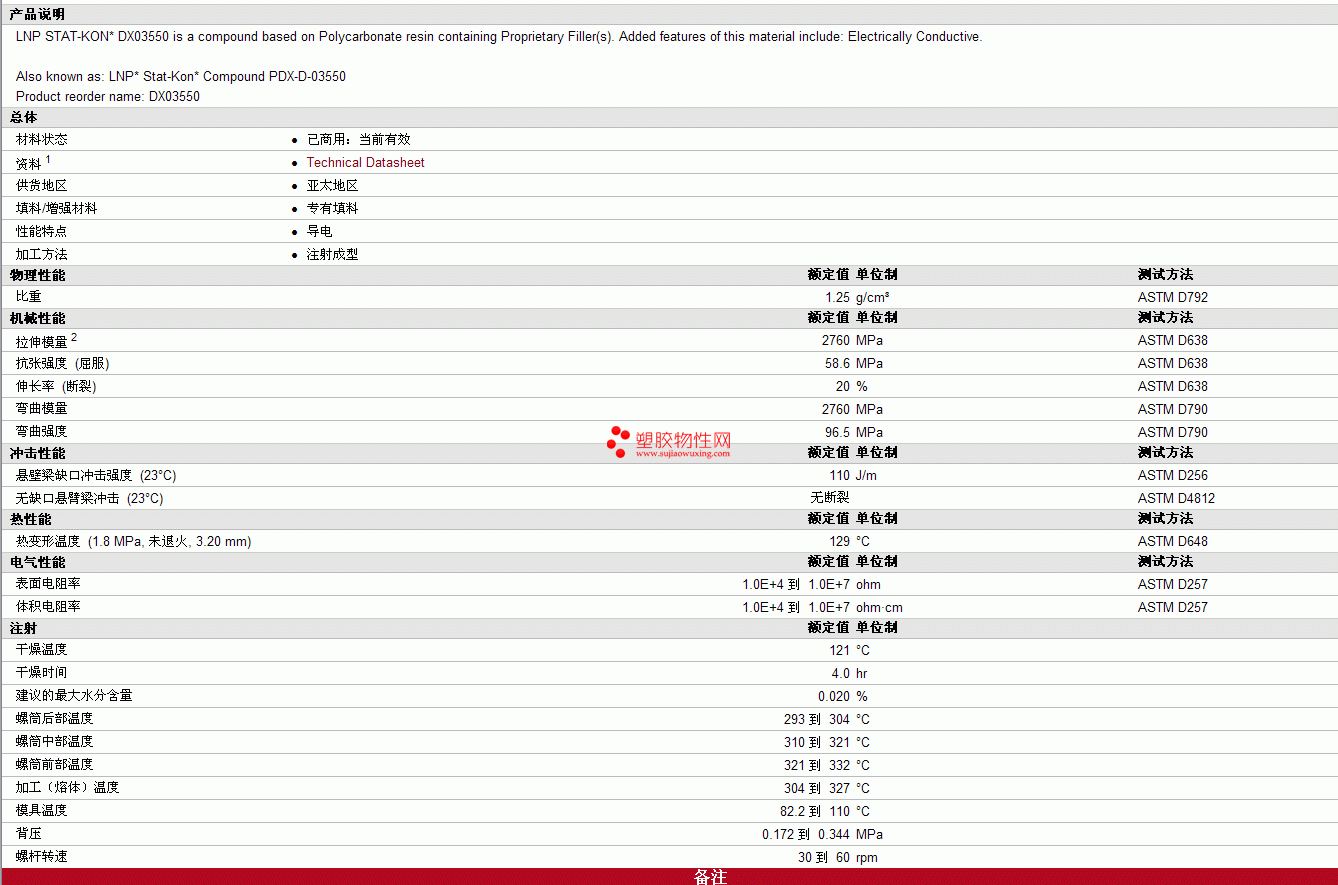The width and height of the screenshot is (1338, 885).
Task: Click the 无缺口悬臂梁冲击 (23°C) label
Action: pyautogui.click(x=90, y=498)
